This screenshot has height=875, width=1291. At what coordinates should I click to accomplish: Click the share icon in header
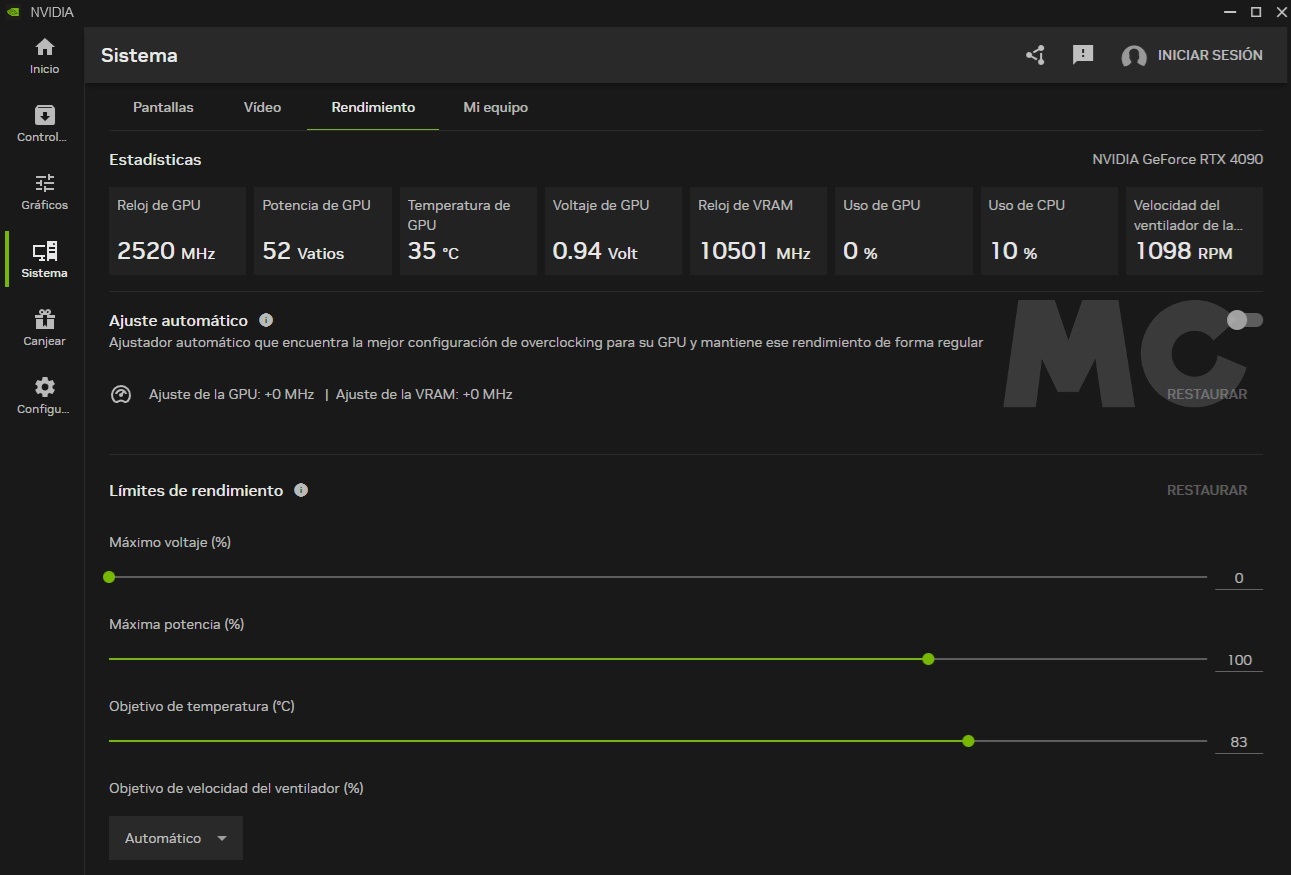coord(1035,55)
